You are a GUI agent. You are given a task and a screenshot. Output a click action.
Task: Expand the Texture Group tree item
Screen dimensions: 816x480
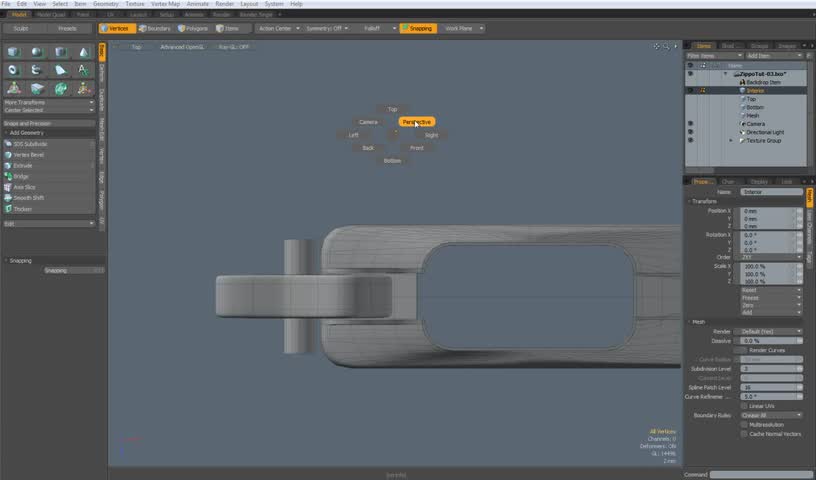pyautogui.click(x=731, y=141)
